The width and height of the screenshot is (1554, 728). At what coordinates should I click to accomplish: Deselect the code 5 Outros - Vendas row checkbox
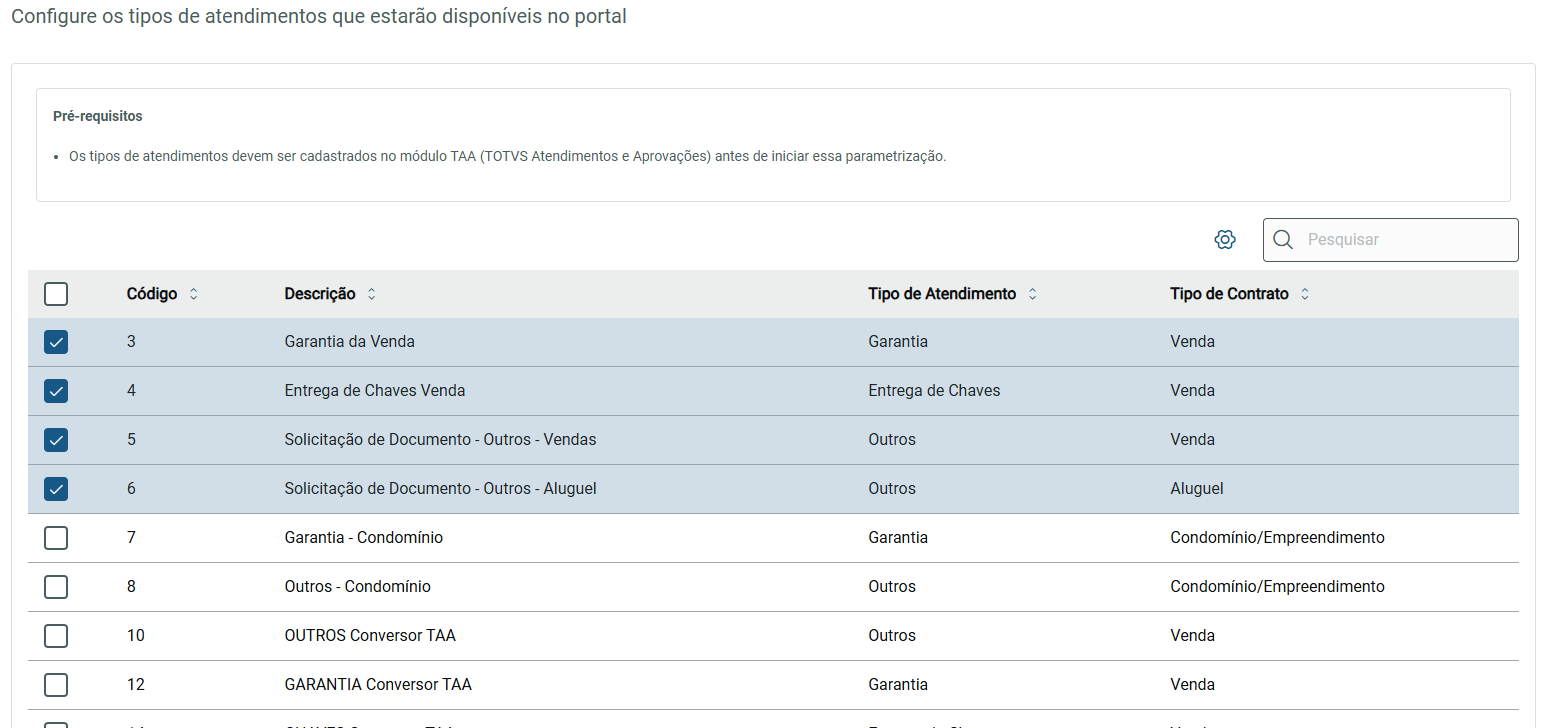tap(56, 440)
